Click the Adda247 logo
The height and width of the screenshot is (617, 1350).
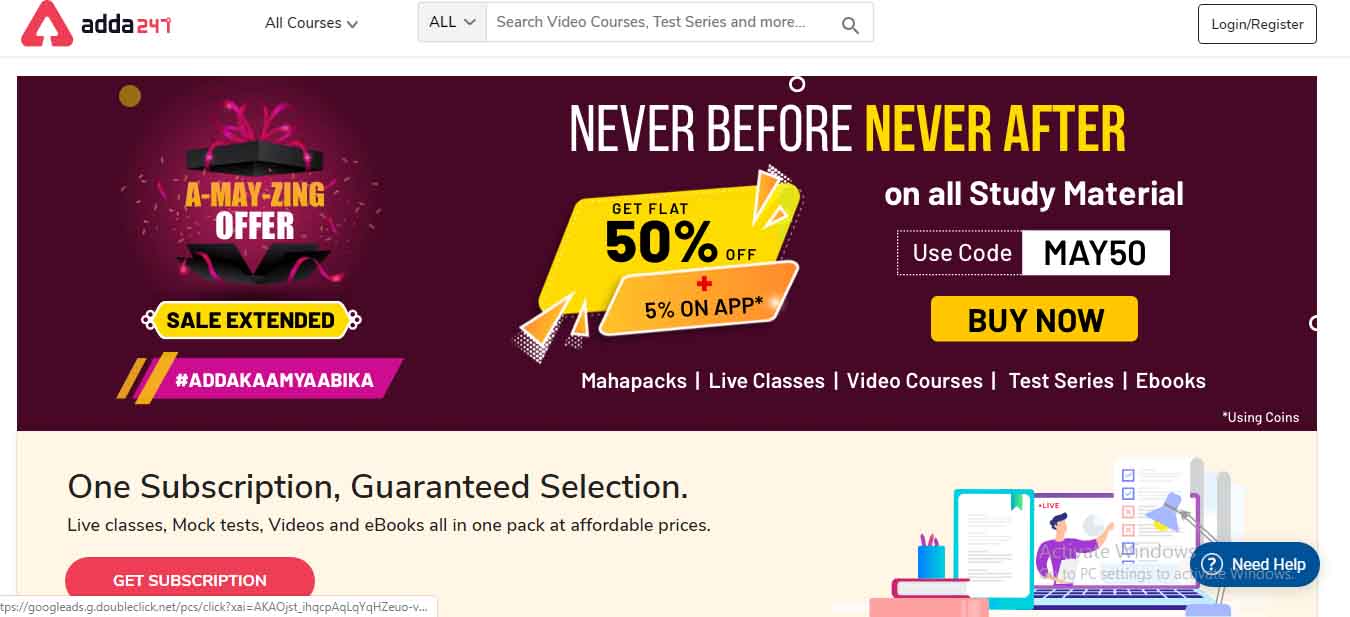(x=97, y=24)
